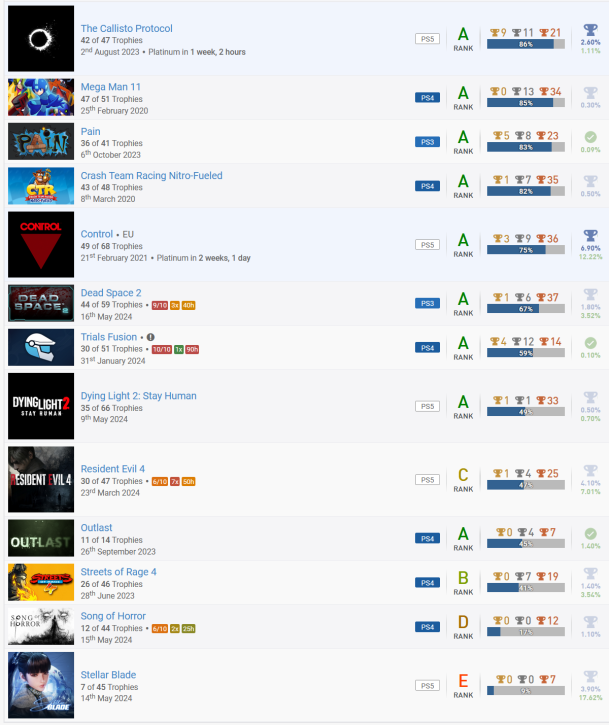Viewport: 609px width, 725px height.
Task: Click the 6/10 tag on Song of Horror
Action: [x=160, y=629]
